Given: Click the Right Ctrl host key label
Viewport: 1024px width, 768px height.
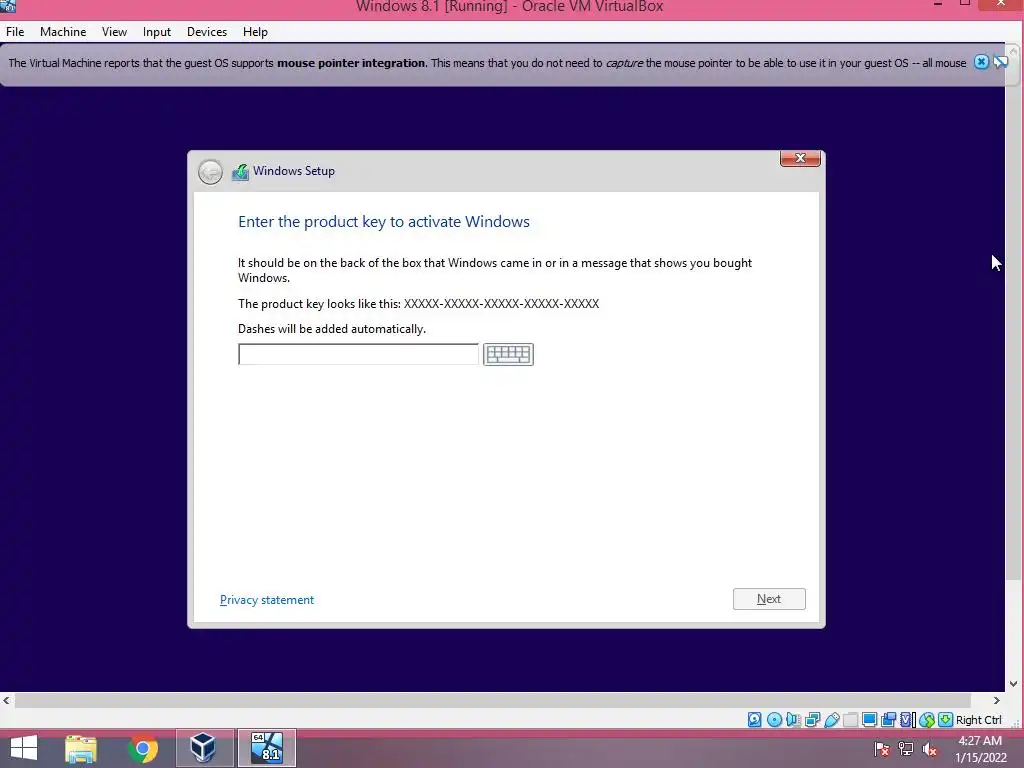Looking at the screenshot, I should [x=978, y=720].
